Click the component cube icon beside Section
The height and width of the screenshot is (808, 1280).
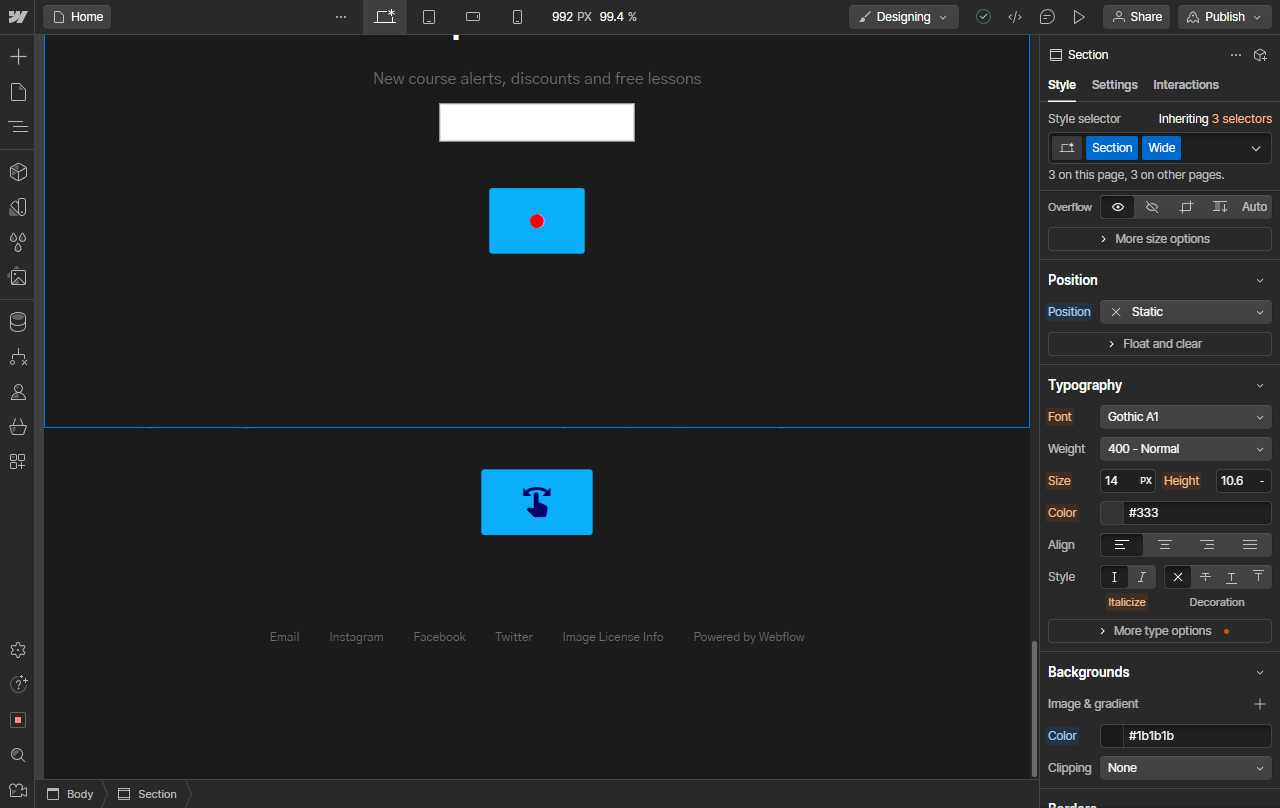[x=1261, y=55]
